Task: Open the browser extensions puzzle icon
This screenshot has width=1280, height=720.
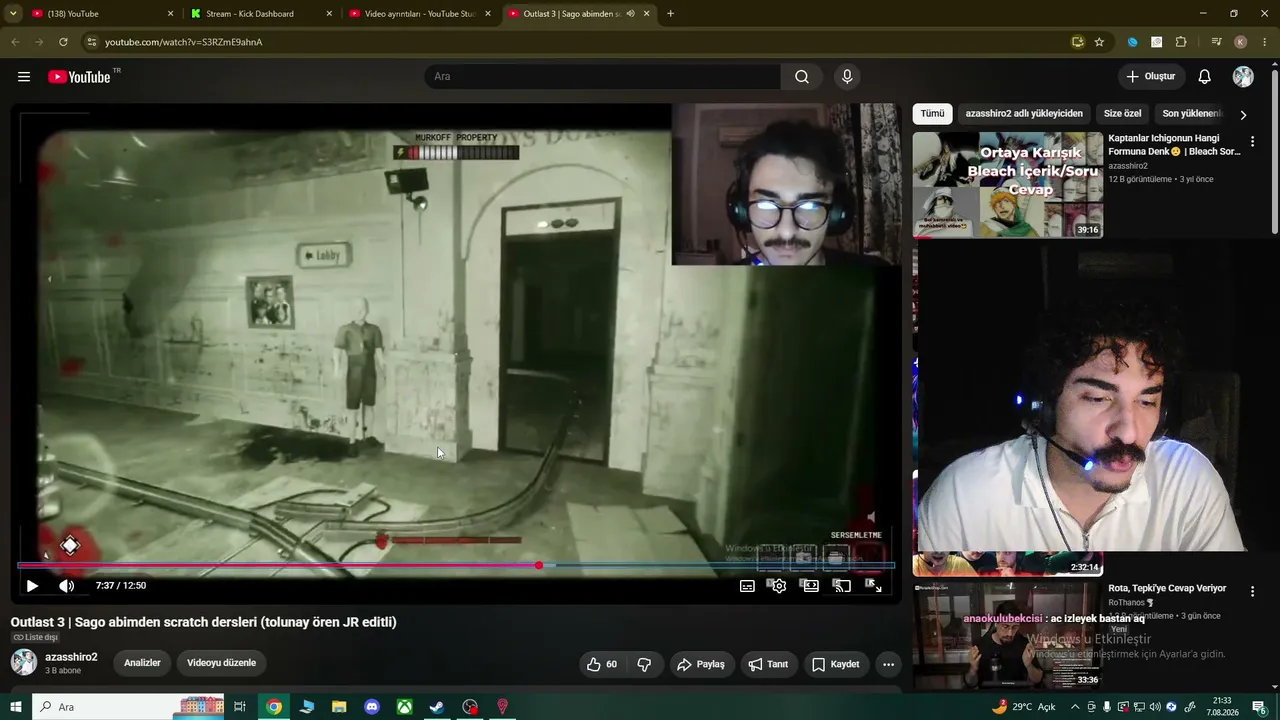Action: [1181, 42]
